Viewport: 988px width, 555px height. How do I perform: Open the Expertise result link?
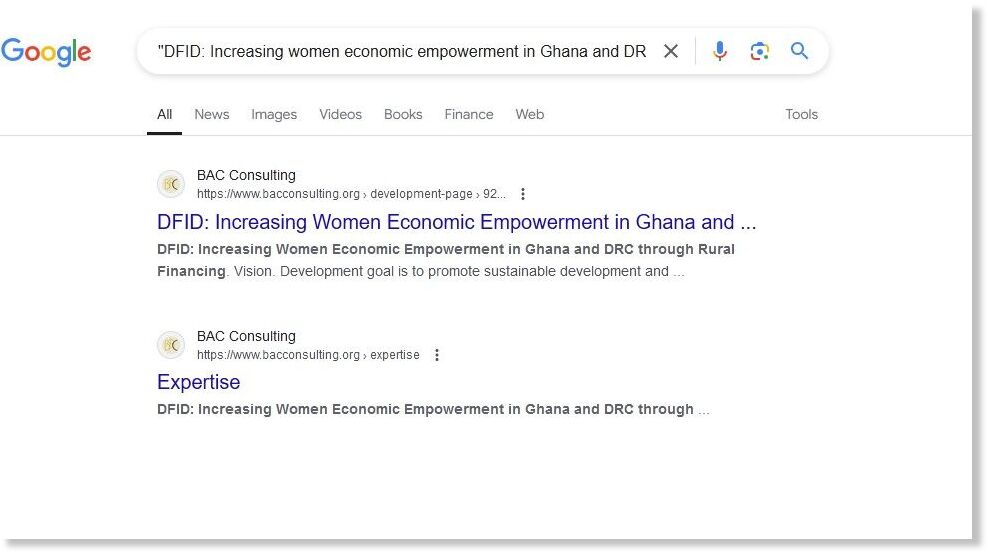[x=198, y=382]
